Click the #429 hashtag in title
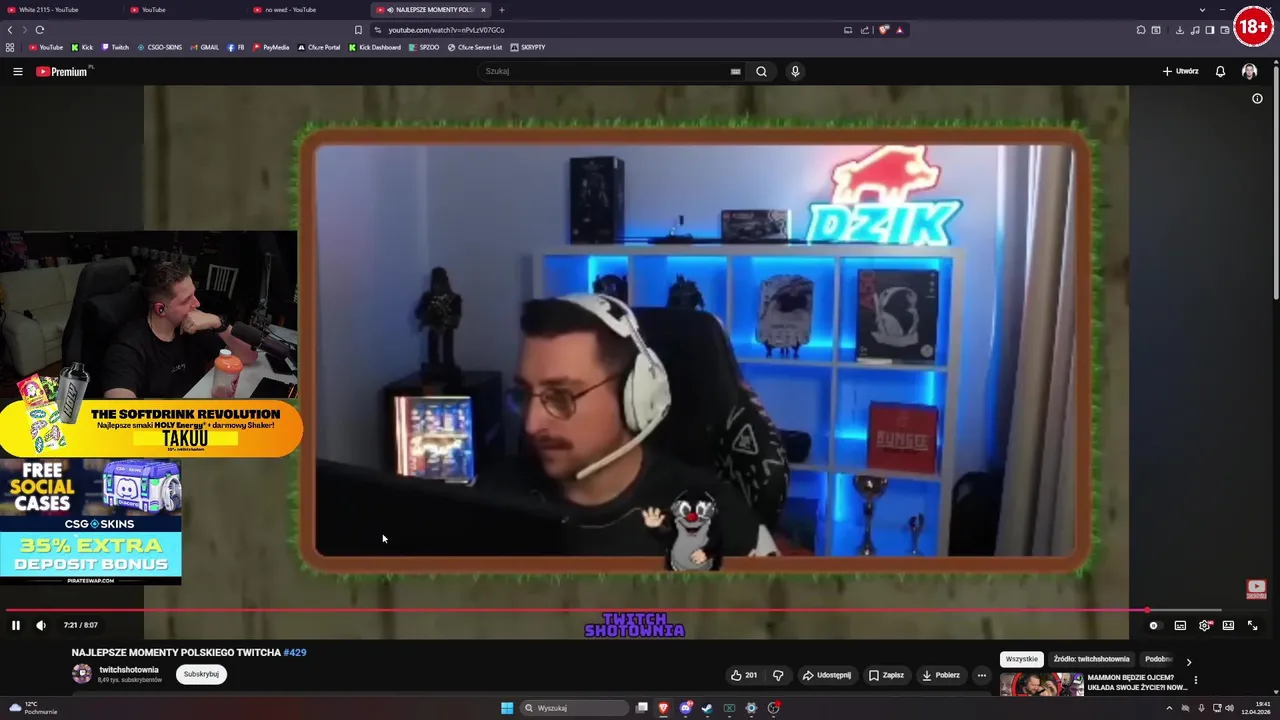The height and width of the screenshot is (720, 1280). [x=295, y=652]
